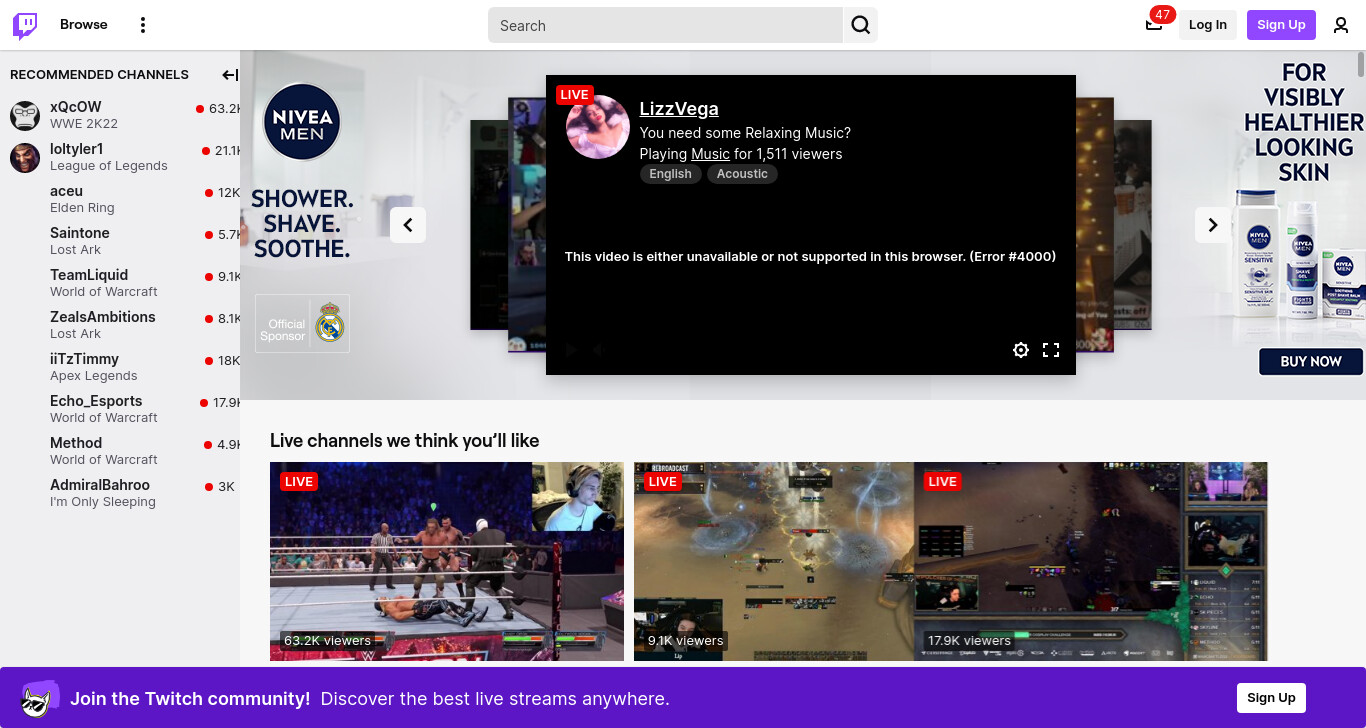The image size is (1366, 728).
Task: Open Saintone's channel in the sidebar
Action: (x=120, y=241)
